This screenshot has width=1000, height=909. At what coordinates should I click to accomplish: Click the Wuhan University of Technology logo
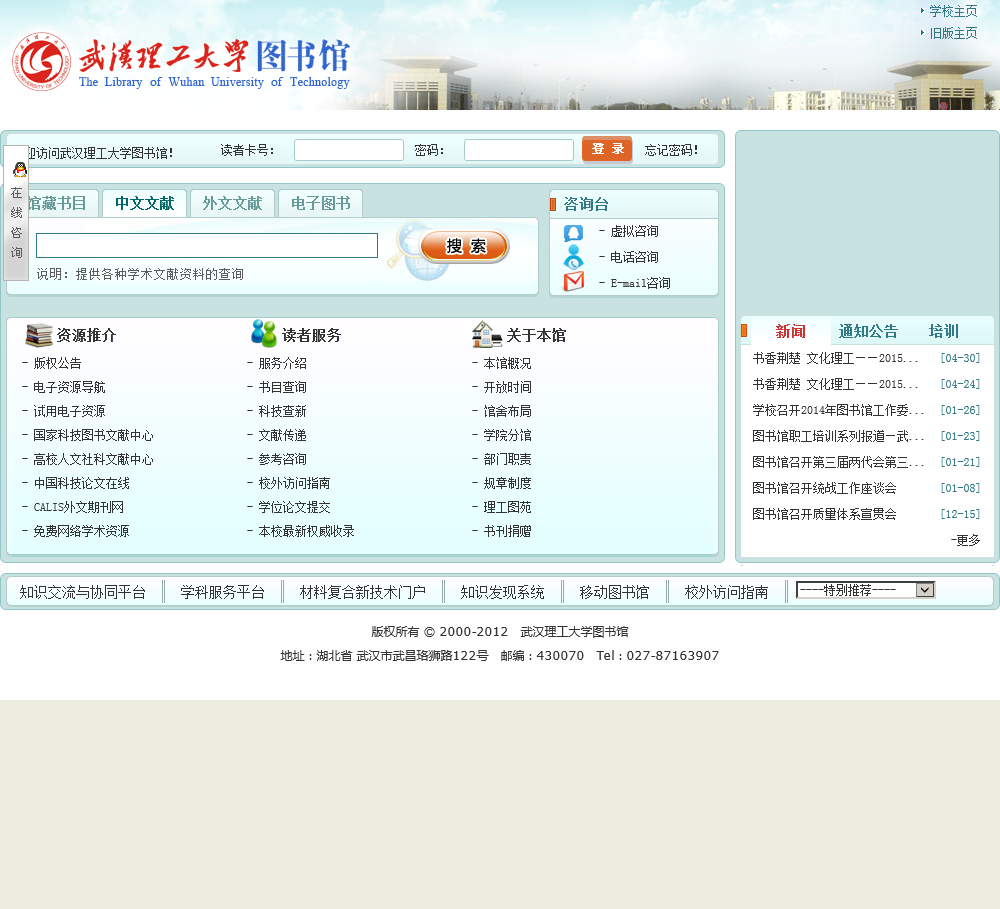click(41, 62)
